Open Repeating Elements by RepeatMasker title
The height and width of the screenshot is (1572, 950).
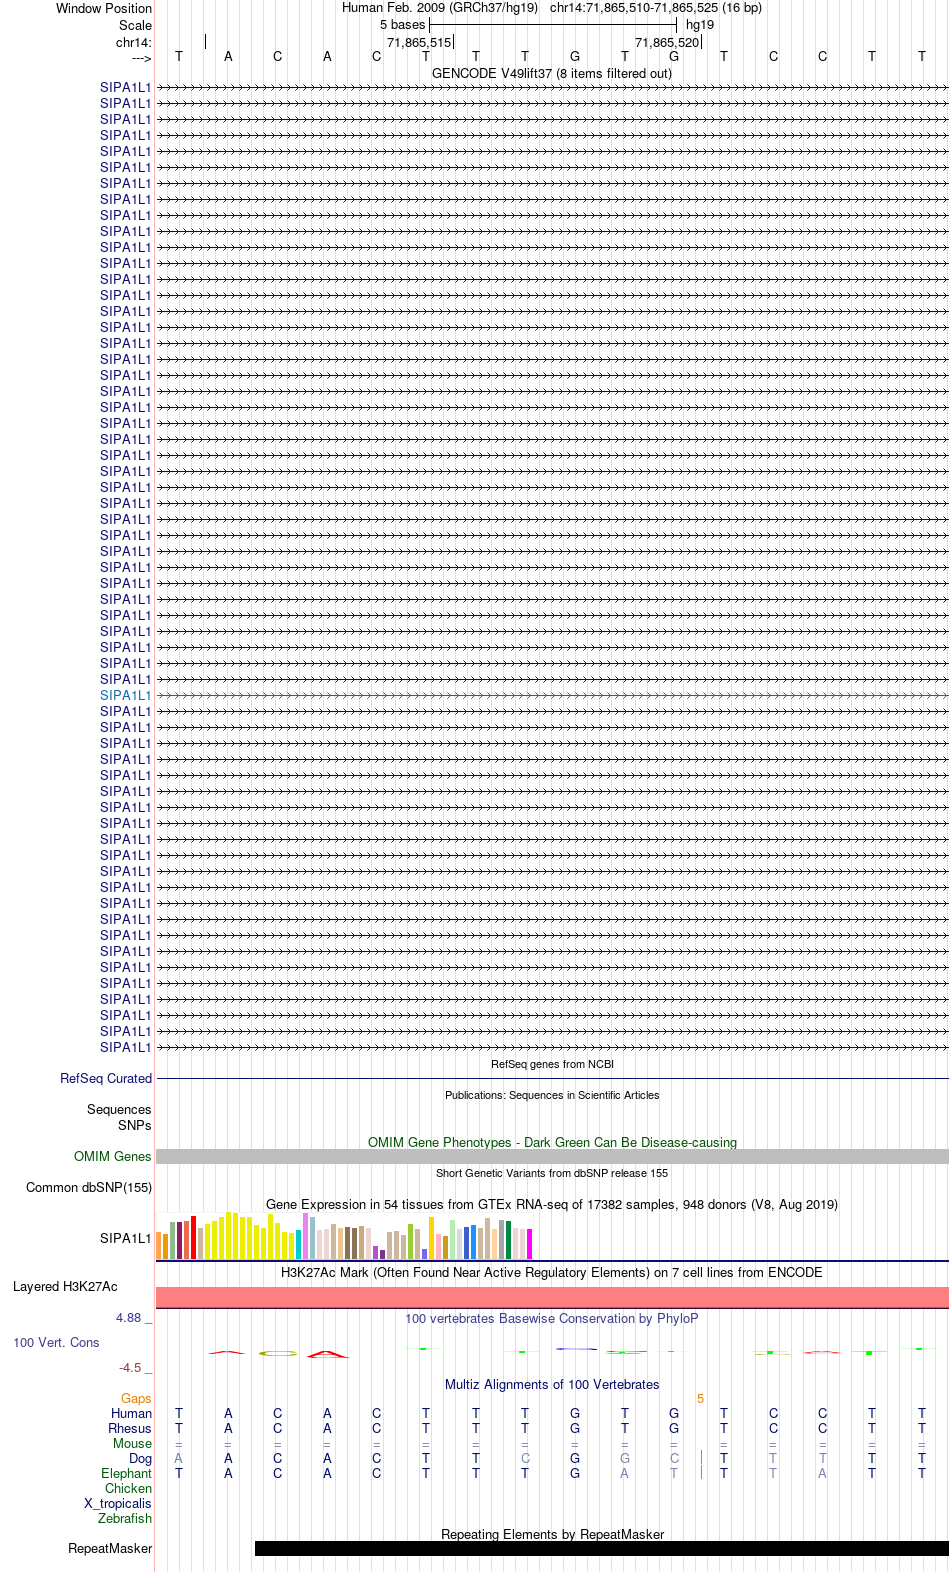pos(552,1534)
